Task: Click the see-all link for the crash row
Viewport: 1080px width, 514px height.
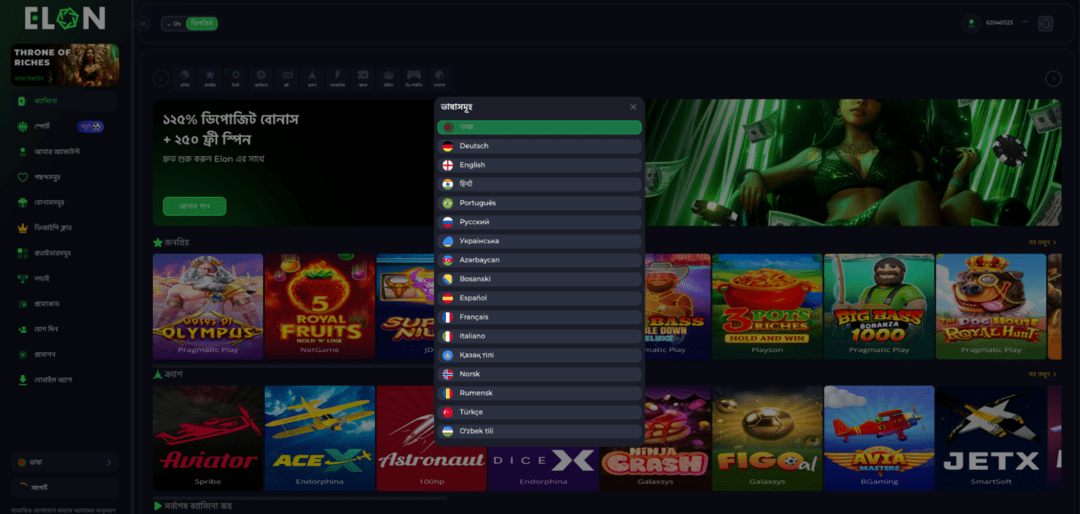Action: 1042,374
